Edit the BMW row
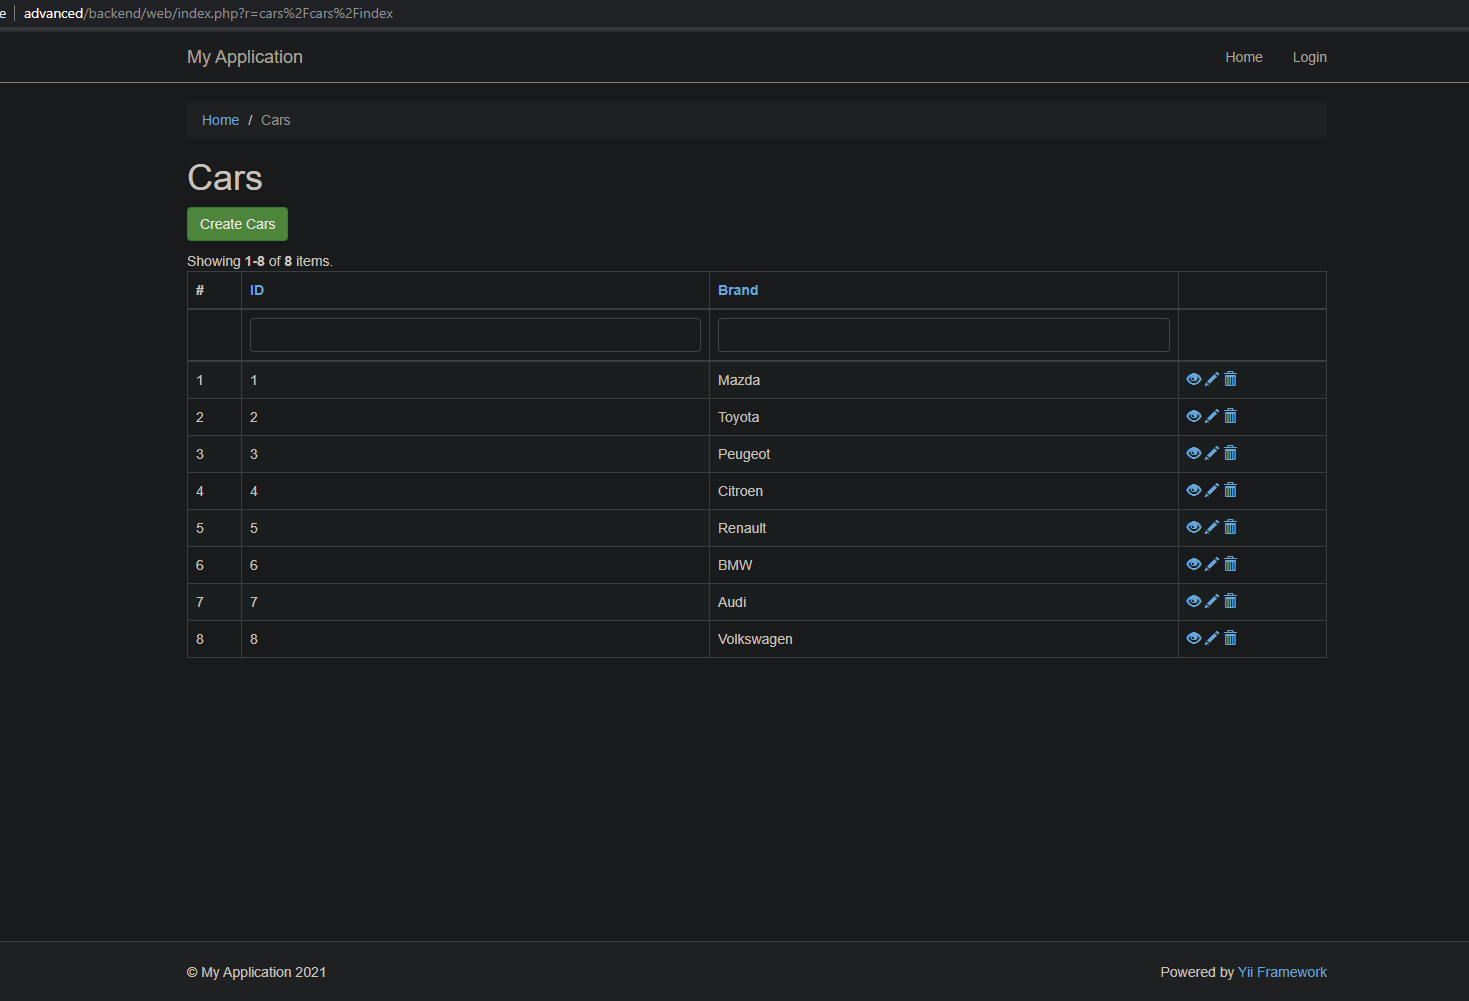Viewport: 1469px width, 1001px height. coord(1212,564)
